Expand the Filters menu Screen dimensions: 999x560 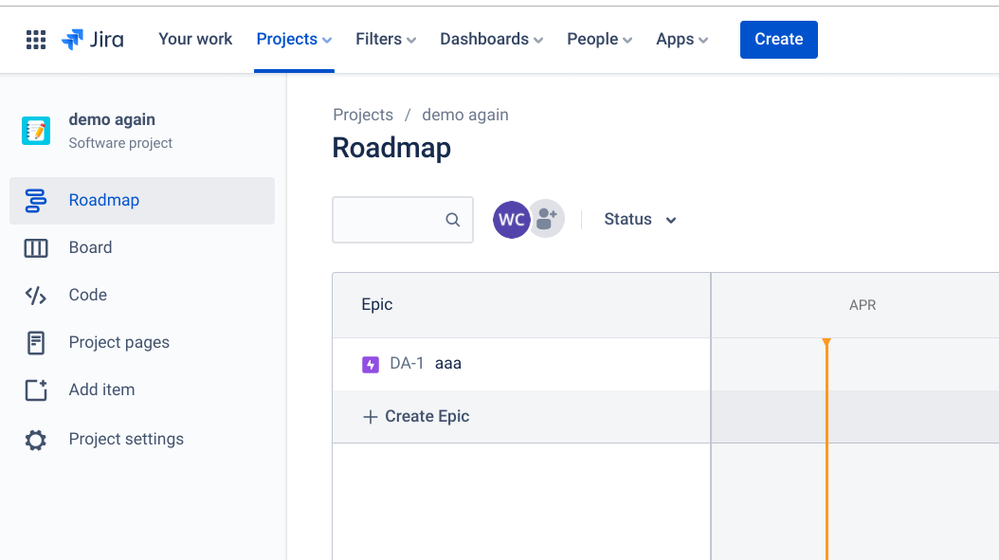coord(385,39)
